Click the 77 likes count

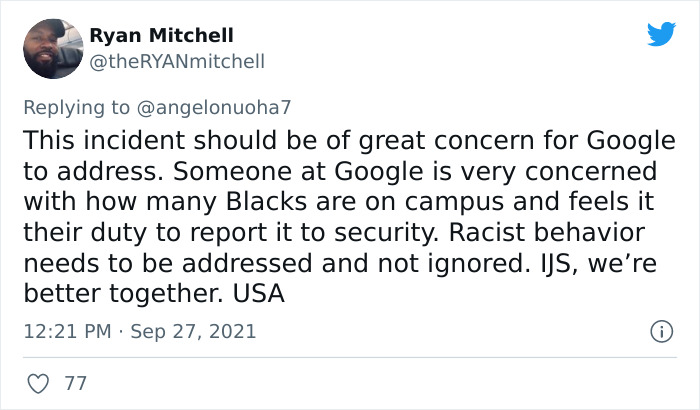click(74, 383)
